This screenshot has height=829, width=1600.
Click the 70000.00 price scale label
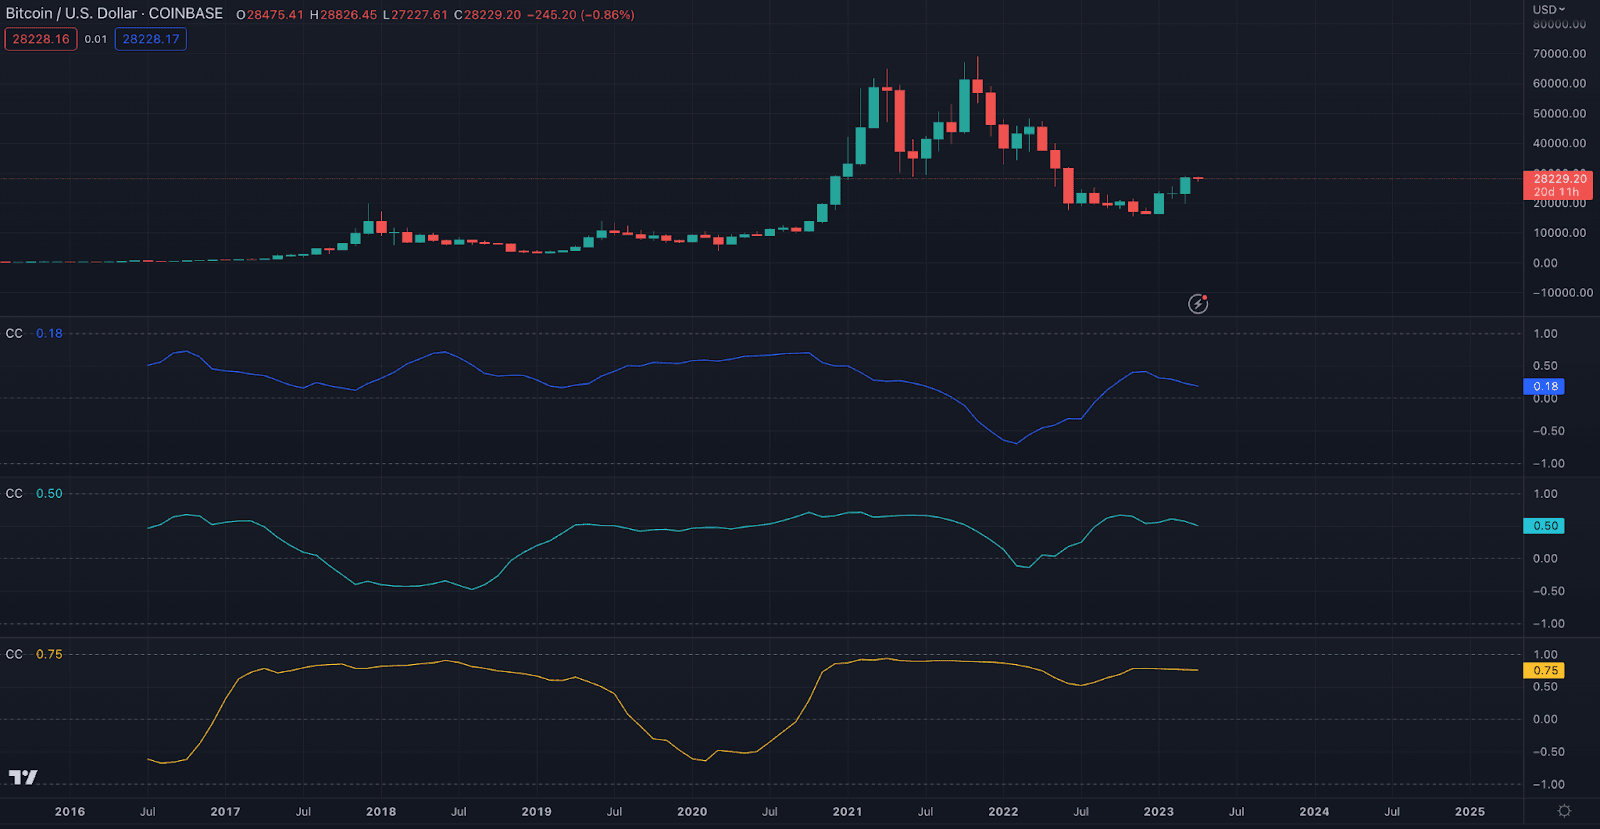[1559, 54]
